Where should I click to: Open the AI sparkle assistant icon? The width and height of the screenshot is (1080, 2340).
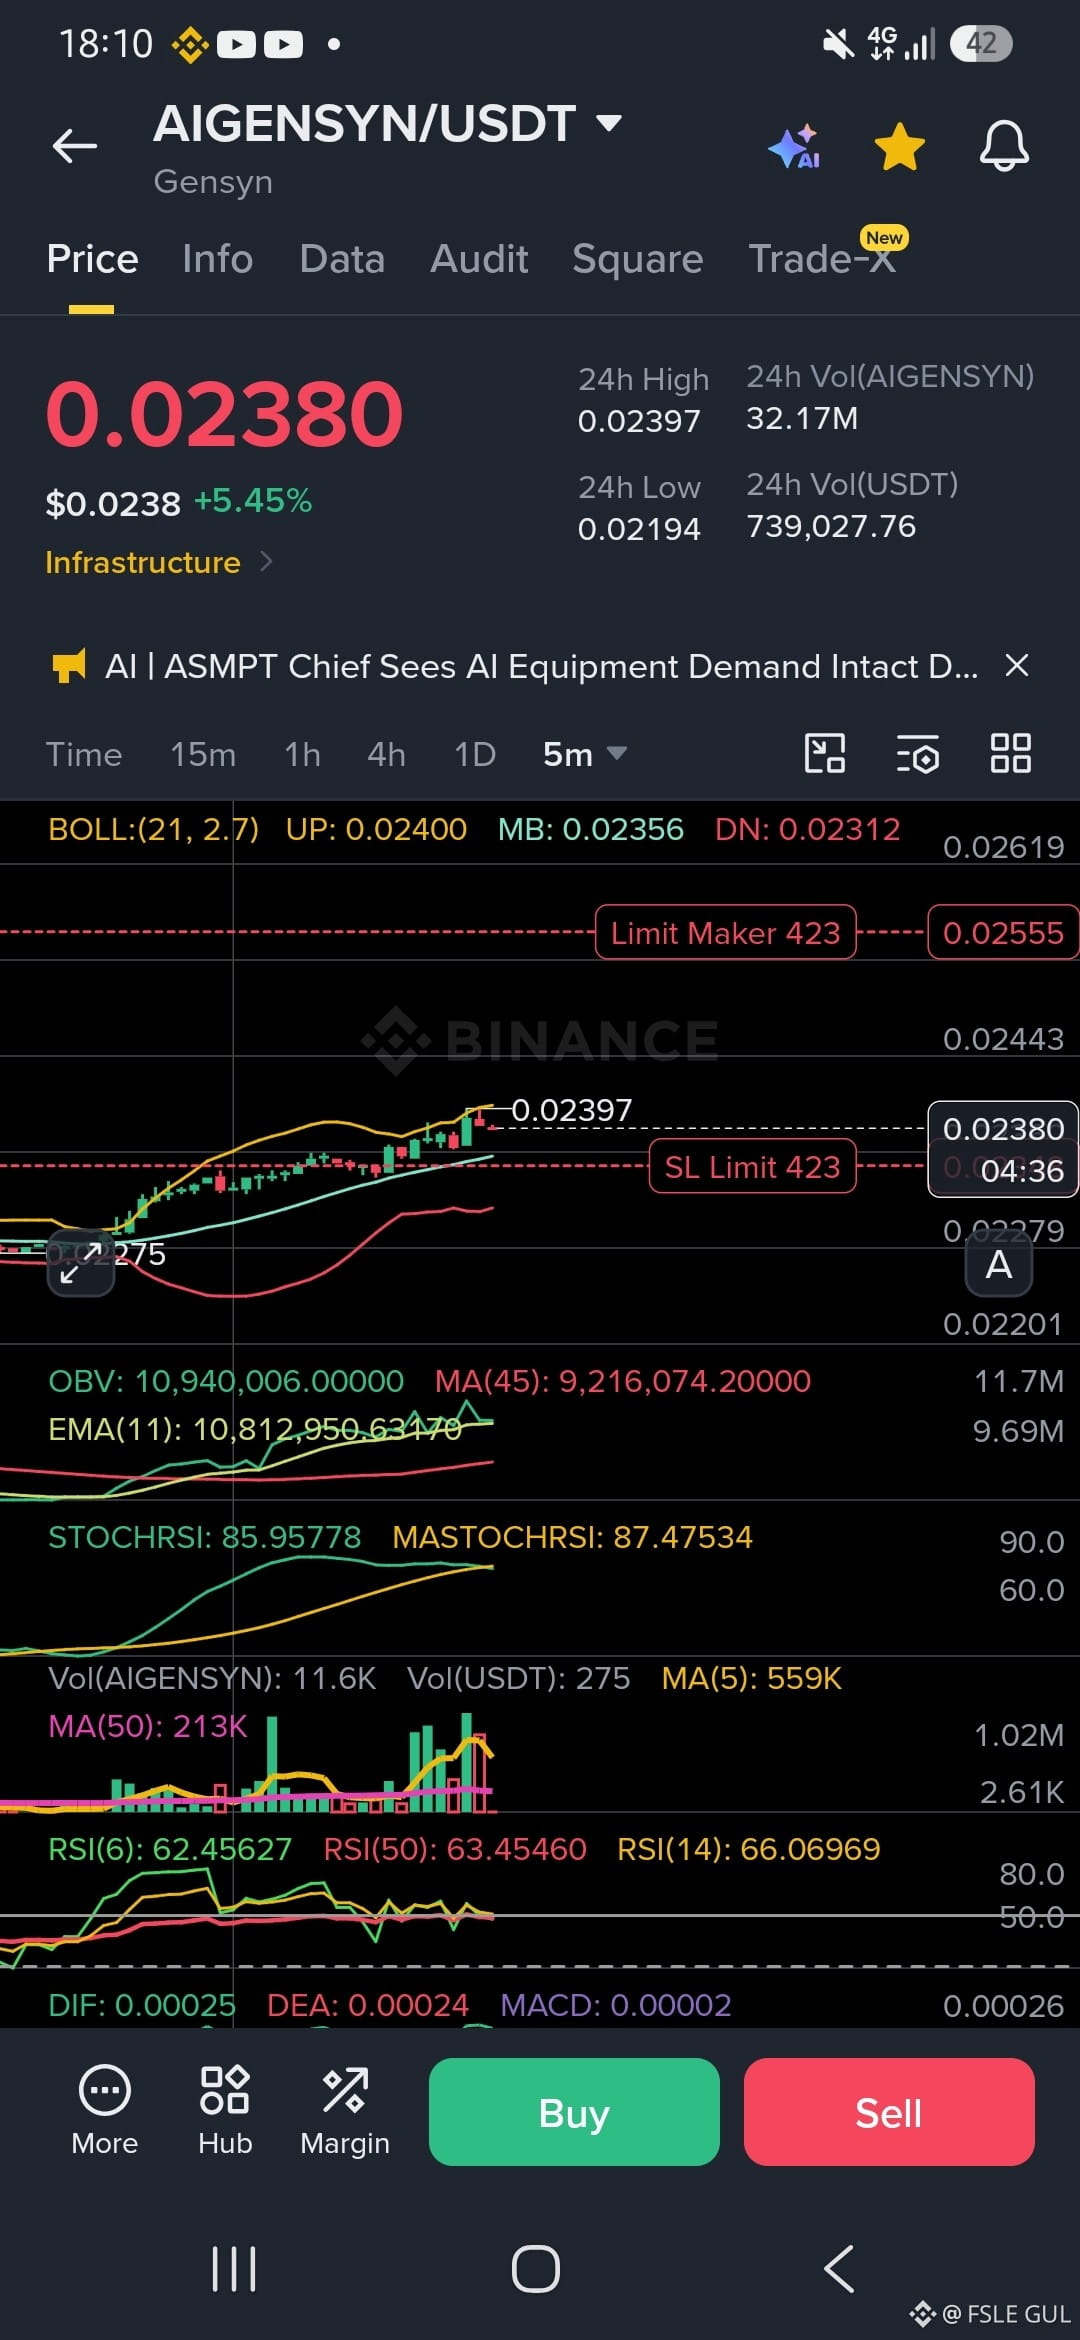(x=795, y=147)
